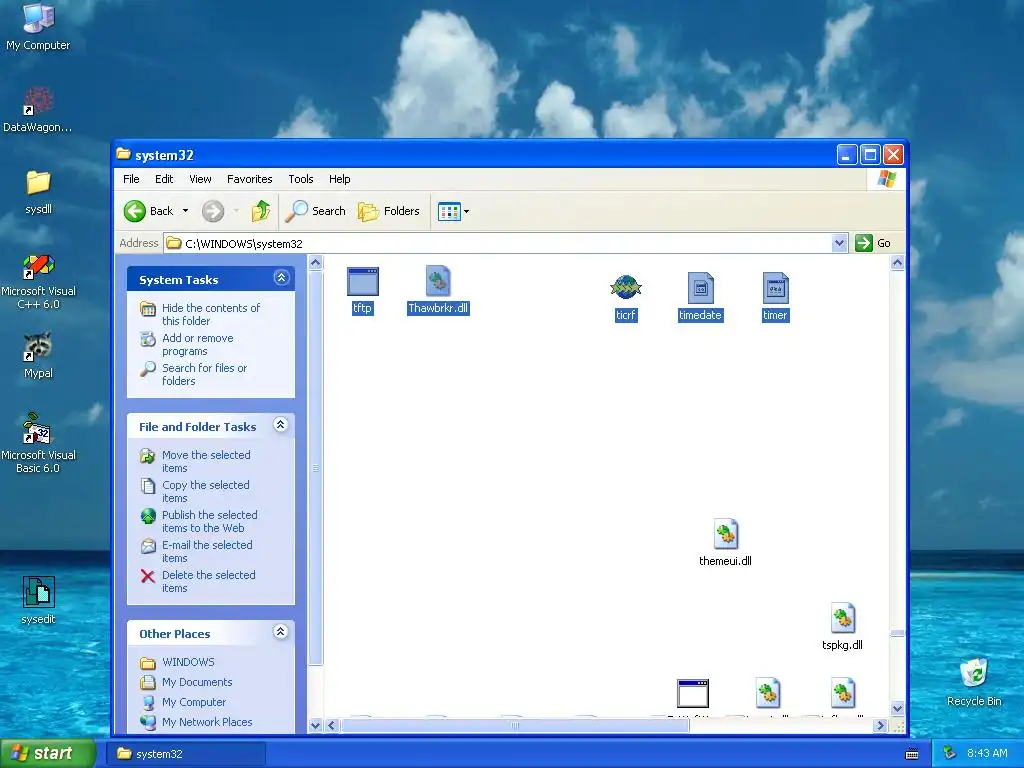Select the ticrf file icon
Screen dimensions: 1024x768
coord(626,288)
